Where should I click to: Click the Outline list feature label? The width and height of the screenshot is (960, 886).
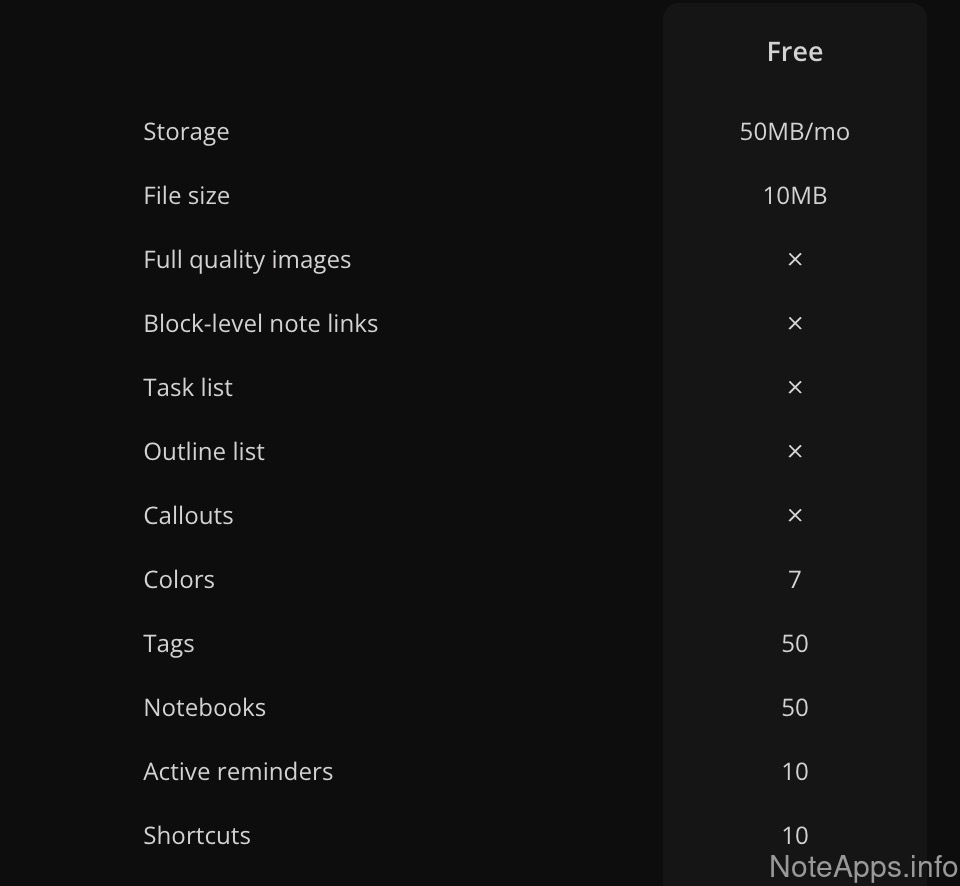[204, 452]
